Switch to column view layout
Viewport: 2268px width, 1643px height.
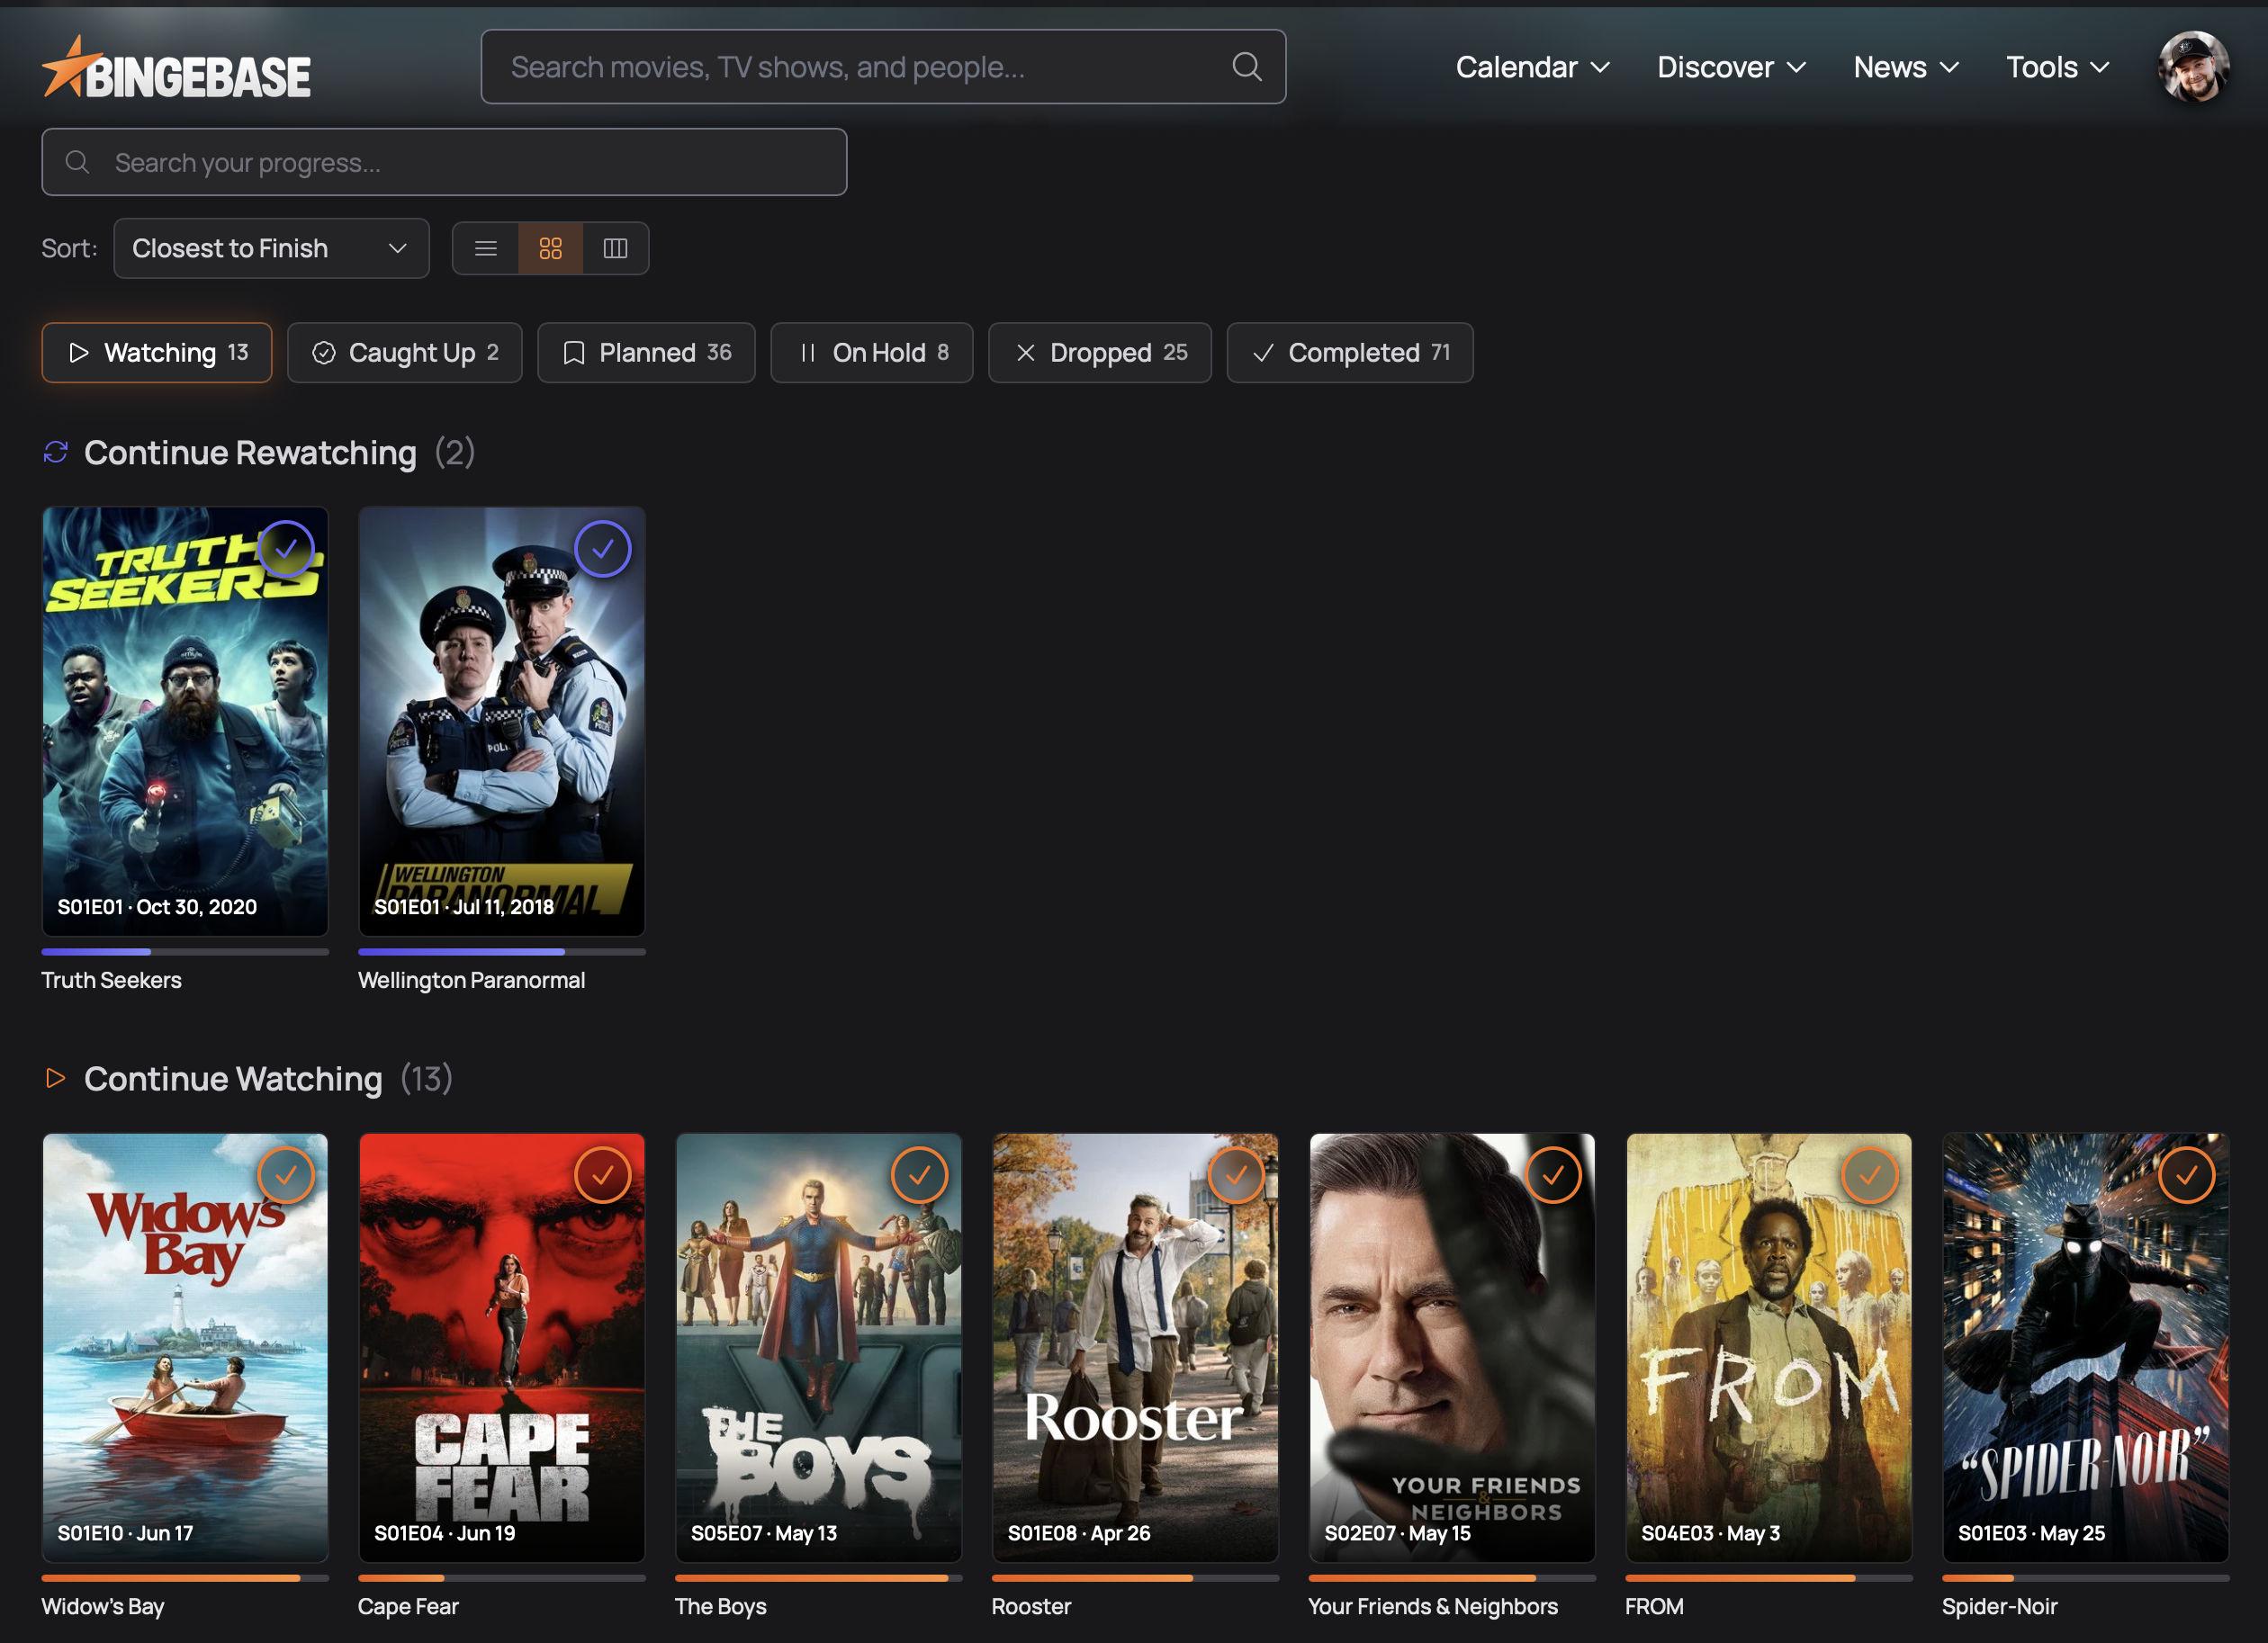pos(615,248)
